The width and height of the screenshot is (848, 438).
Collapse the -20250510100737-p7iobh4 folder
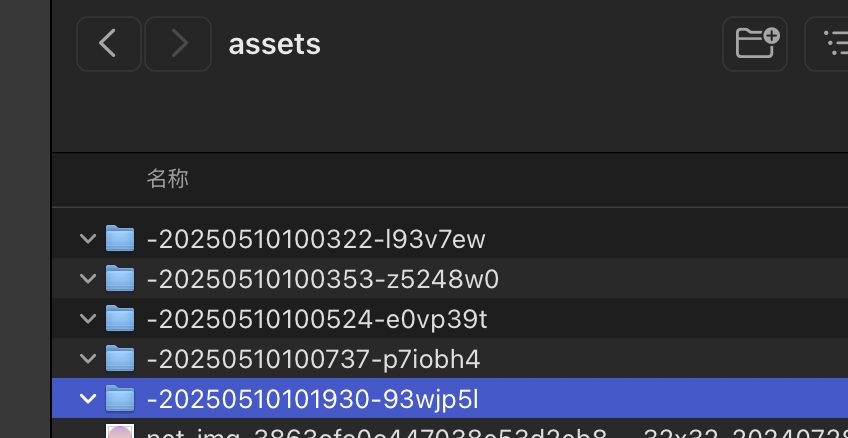pos(88,358)
